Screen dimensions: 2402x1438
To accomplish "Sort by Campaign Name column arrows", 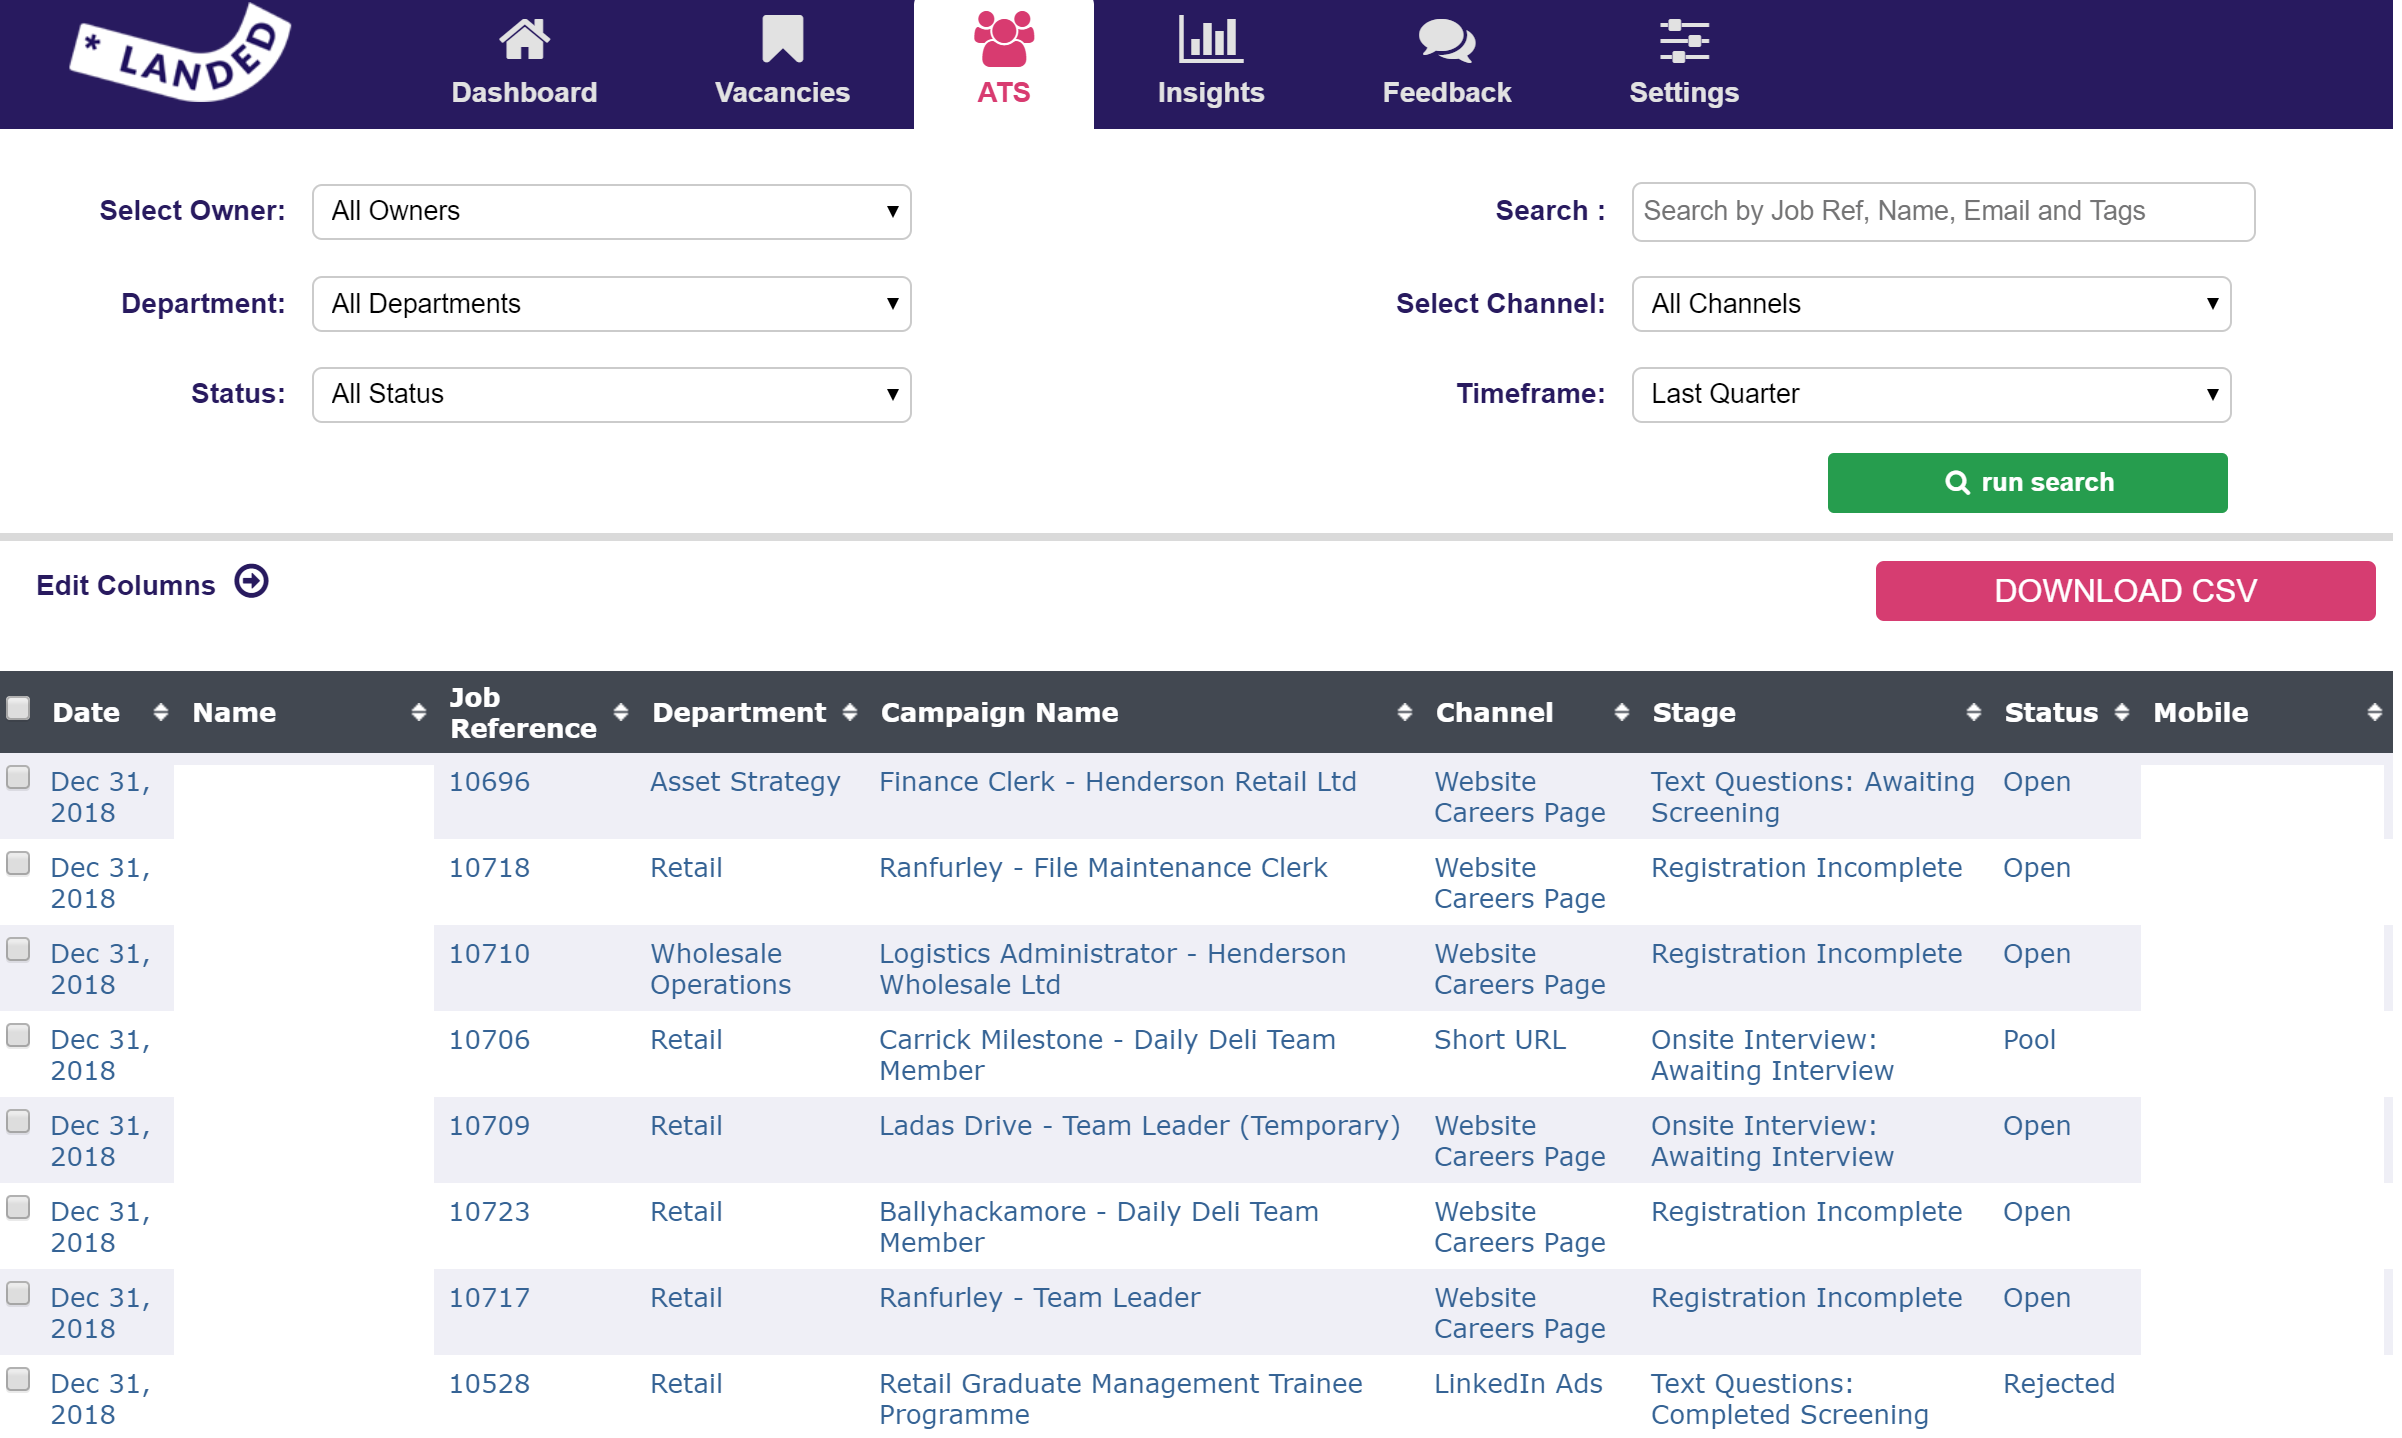I will coord(1404,712).
